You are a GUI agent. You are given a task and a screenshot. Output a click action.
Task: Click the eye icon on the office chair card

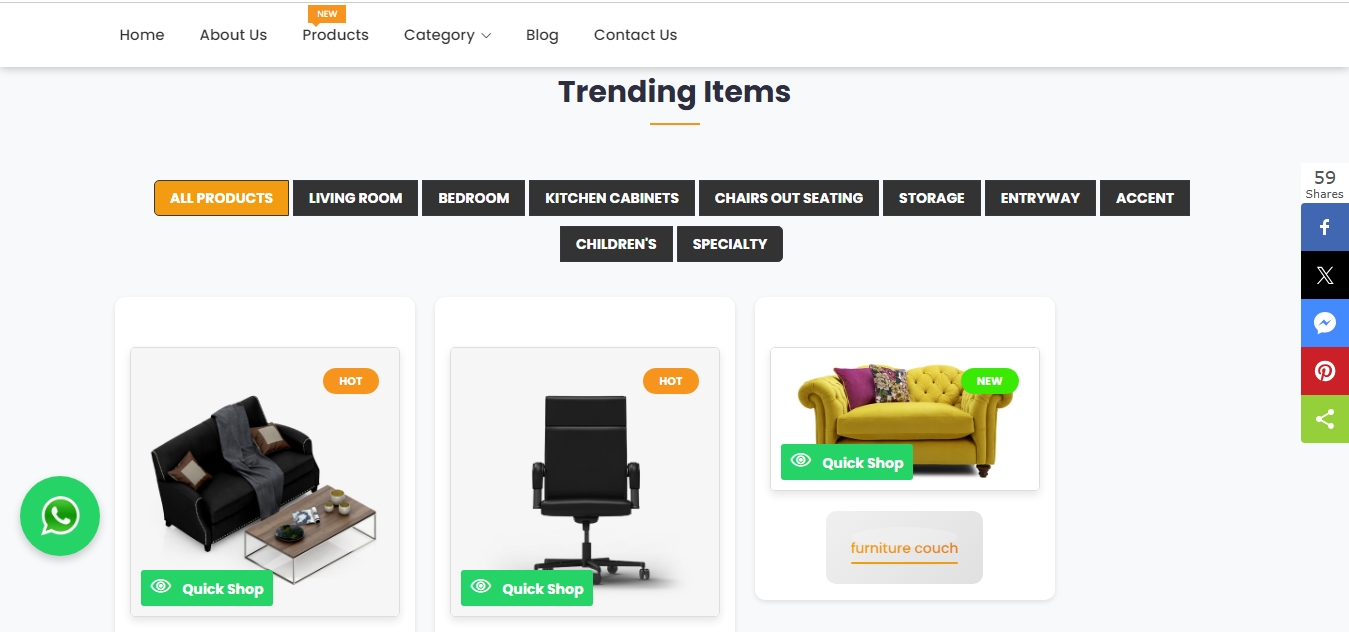coord(481,588)
